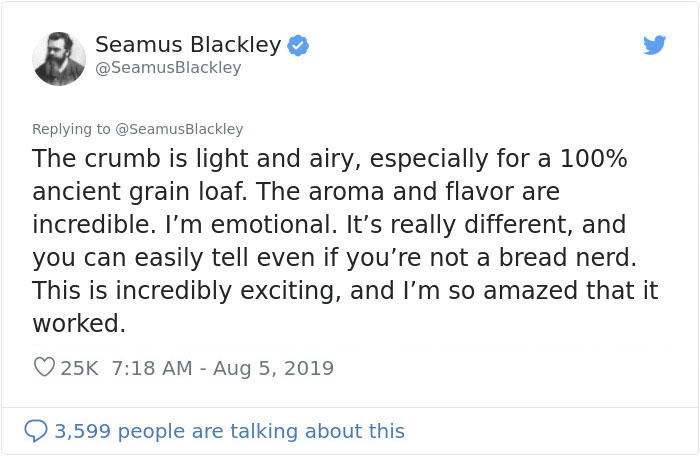Click the speech bubble reply icon
The image size is (700, 456).
[x=36, y=431]
